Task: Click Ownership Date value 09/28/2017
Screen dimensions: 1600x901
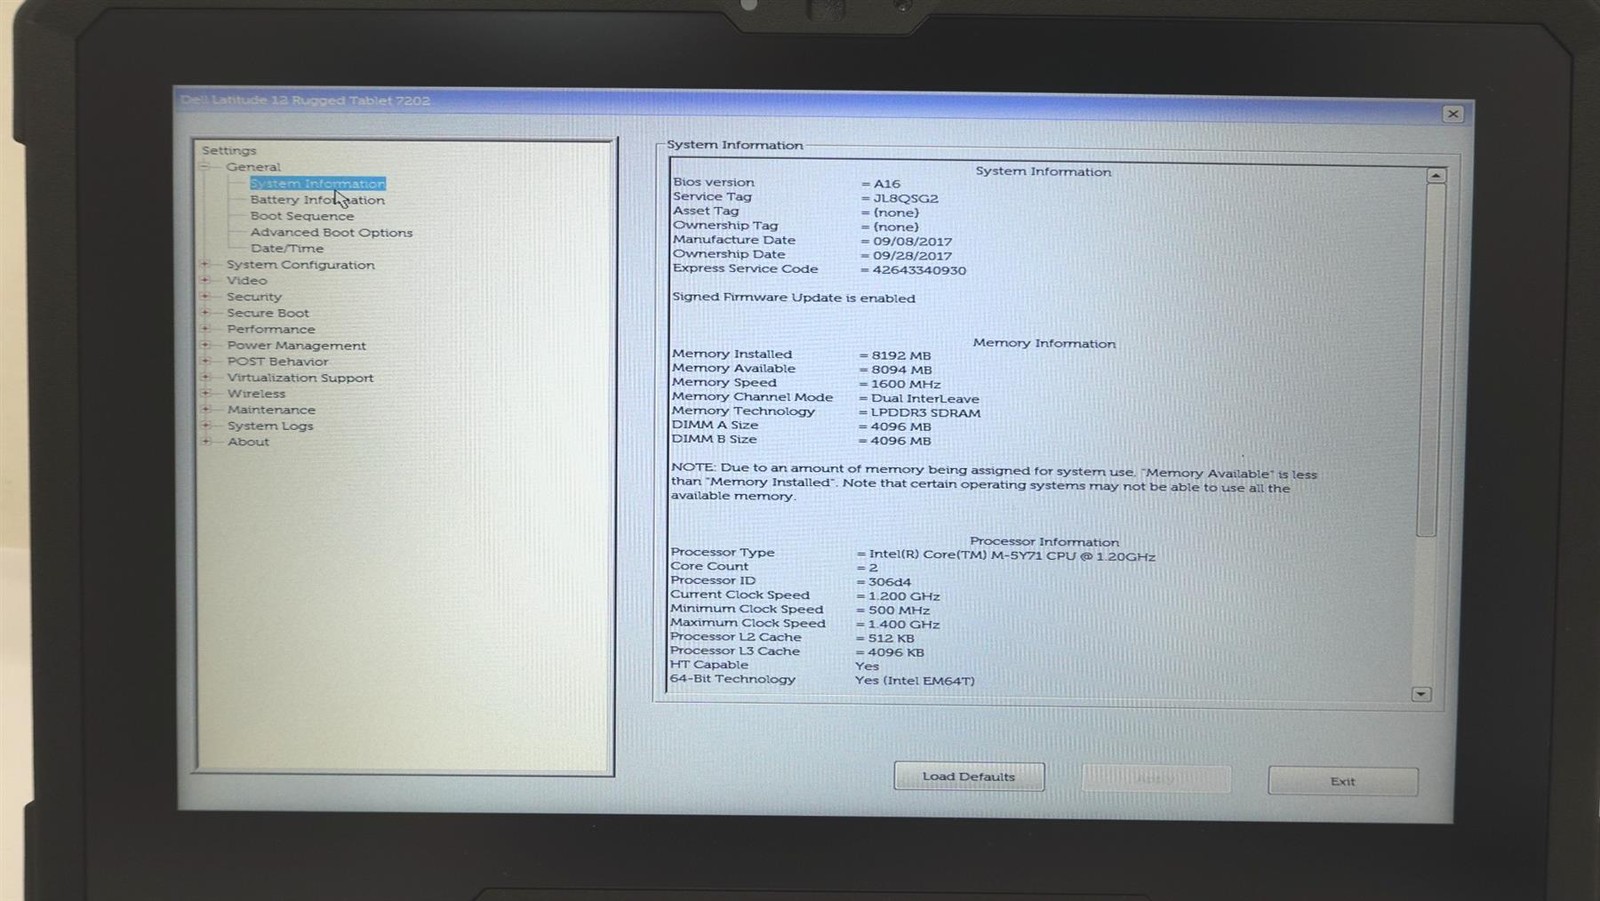Action: [912, 256]
